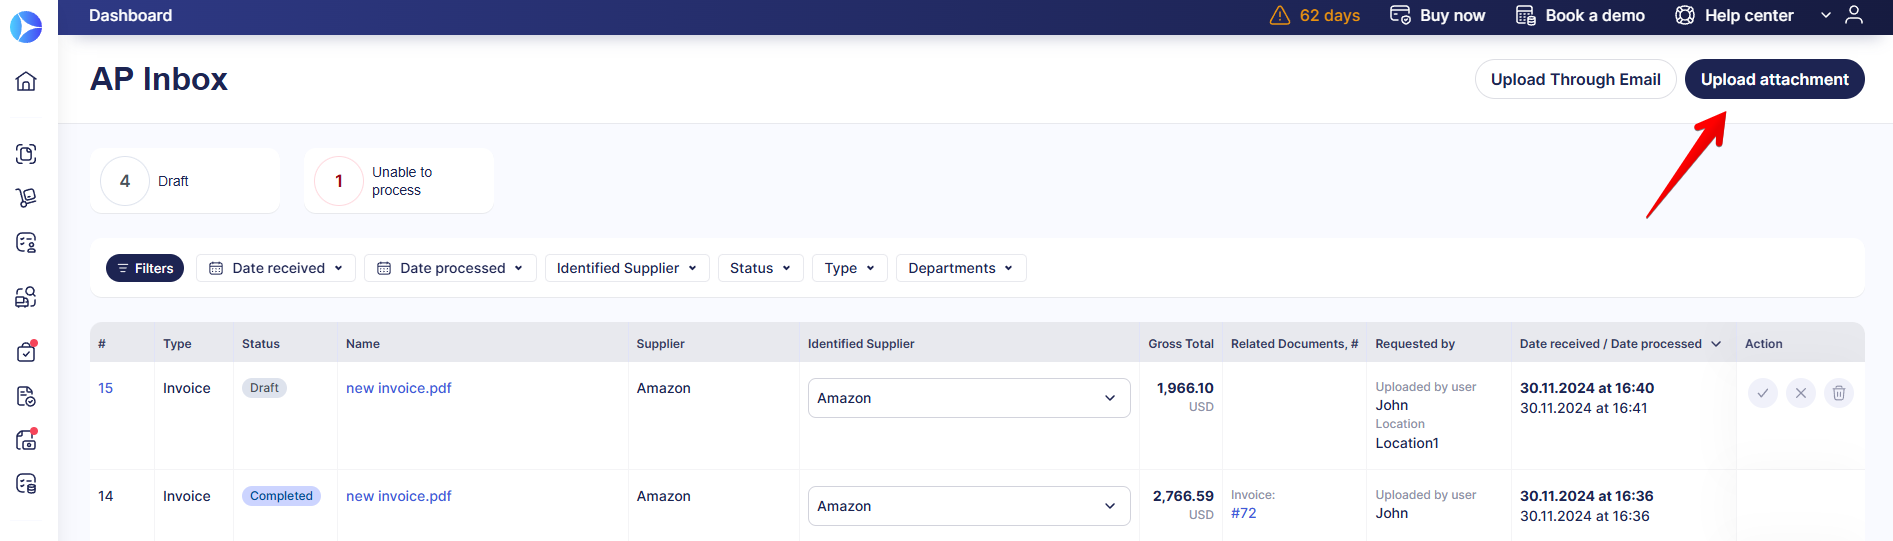The width and height of the screenshot is (1893, 541).
Task: Delete invoice 15 with trash icon
Action: (x=1839, y=393)
